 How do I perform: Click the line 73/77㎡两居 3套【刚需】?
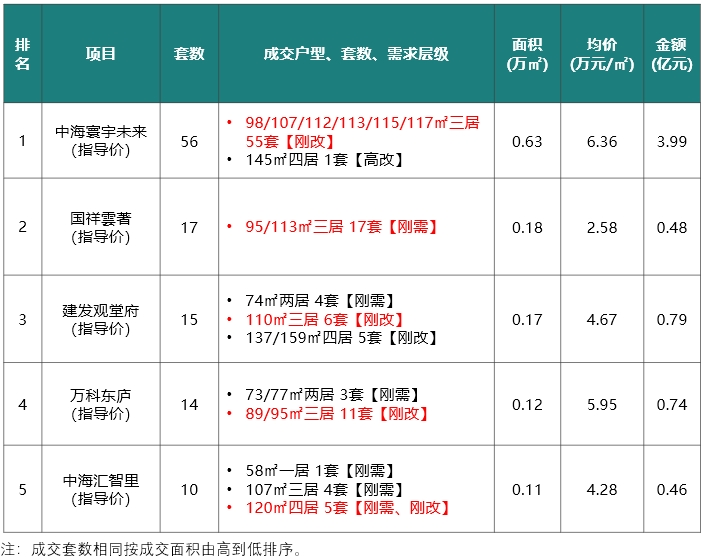[333, 395]
